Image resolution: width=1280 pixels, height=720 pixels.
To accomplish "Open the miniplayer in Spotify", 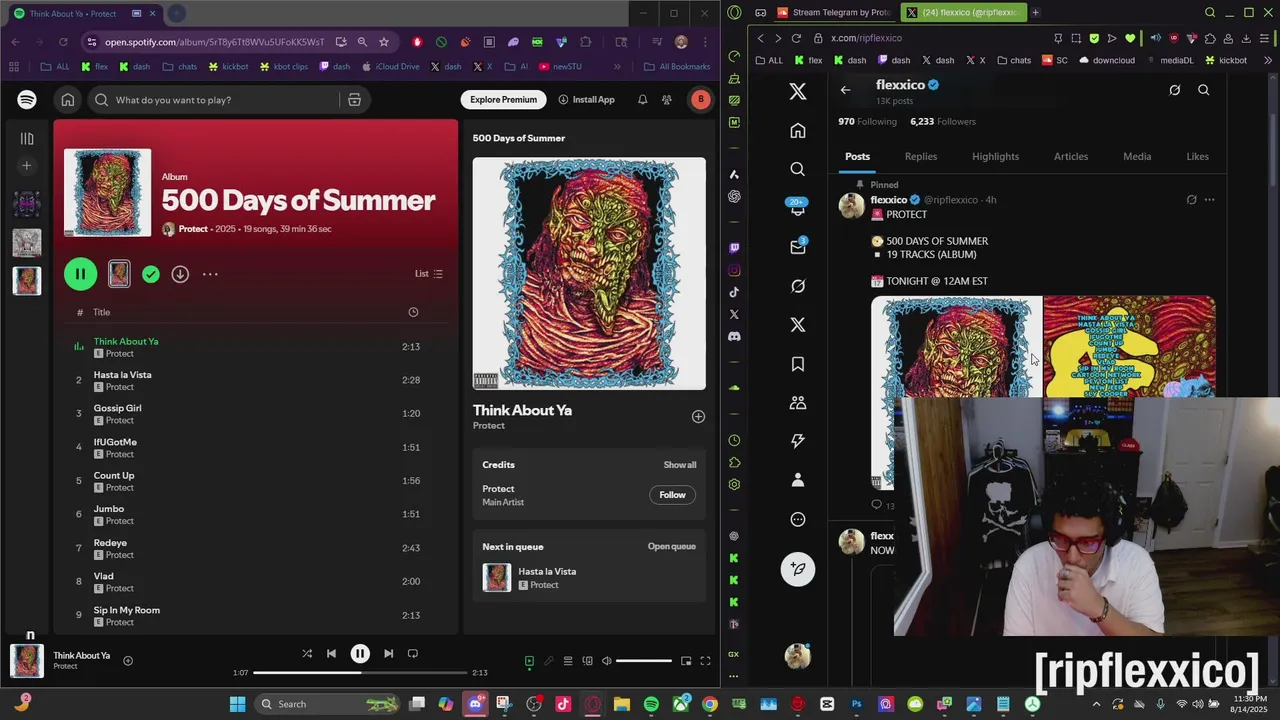I will (686, 661).
